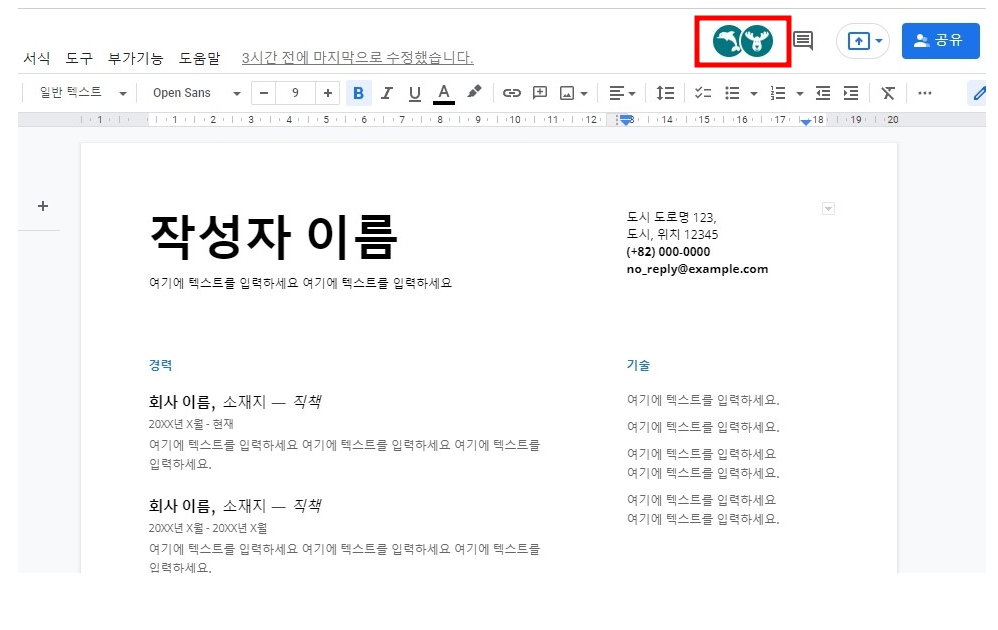Apply a numbered list
Screen dimensions: 998x630
(x=778, y=93)
